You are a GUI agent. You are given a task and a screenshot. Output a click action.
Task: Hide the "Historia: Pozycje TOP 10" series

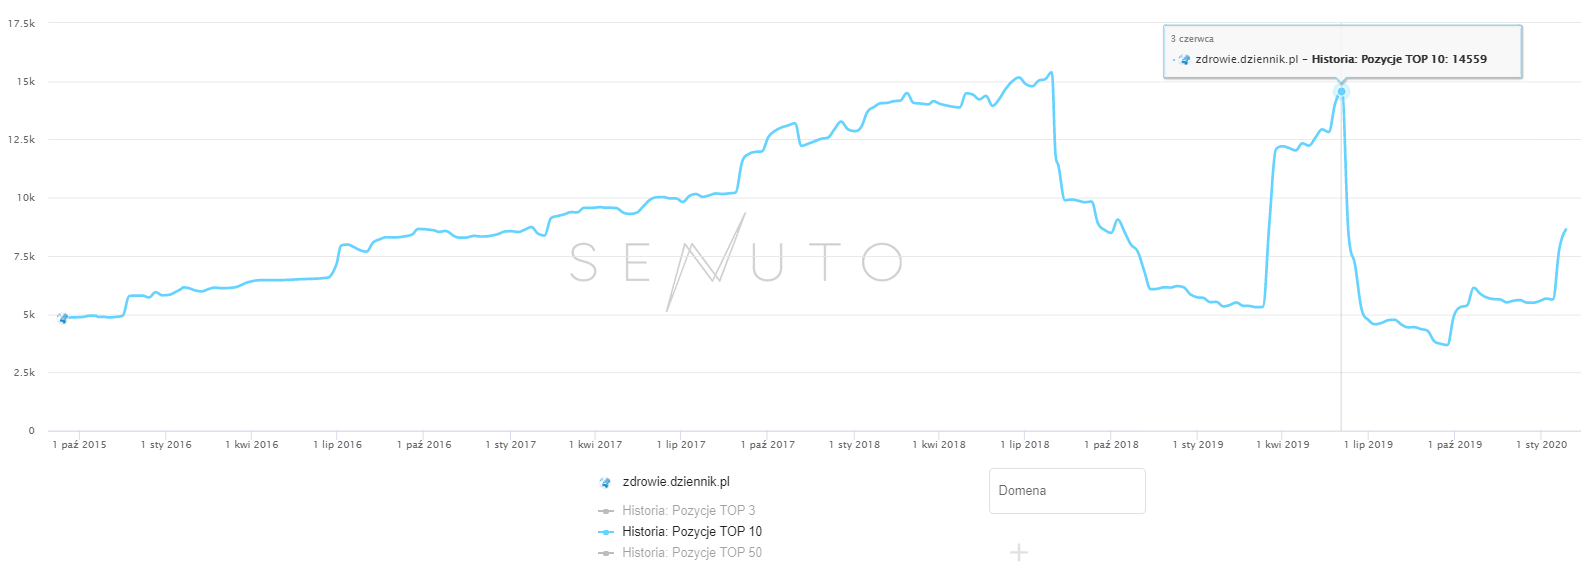pos(691,532)
